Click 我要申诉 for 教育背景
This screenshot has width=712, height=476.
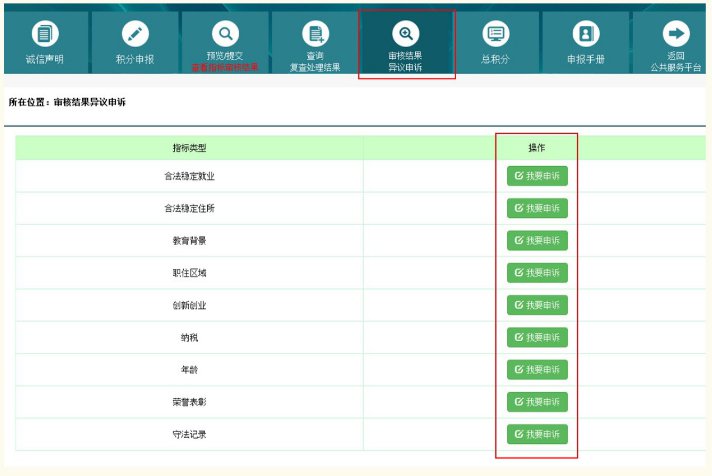tap(537, 240)
